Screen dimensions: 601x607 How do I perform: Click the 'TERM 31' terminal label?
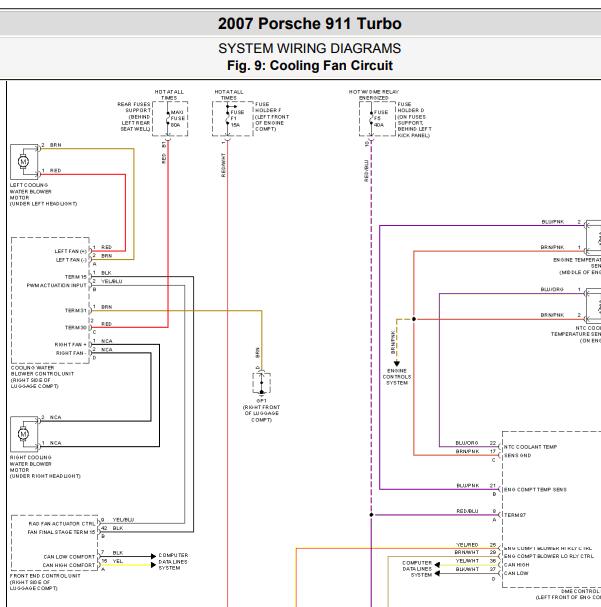76,310
